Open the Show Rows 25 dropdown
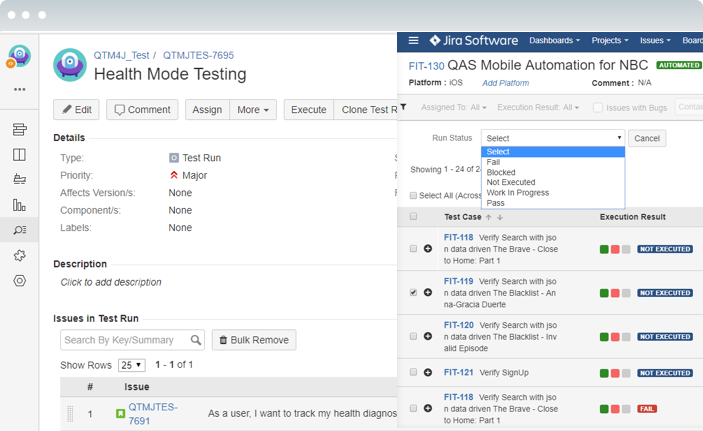Image resolution: width=703 pixels, height=431 pixels. pyautogui.click(x=131, y=365)
